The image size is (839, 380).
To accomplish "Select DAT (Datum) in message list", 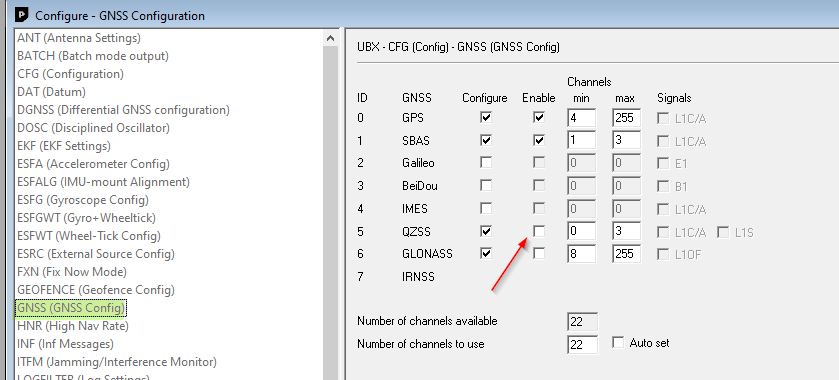I will pos(51,92).
